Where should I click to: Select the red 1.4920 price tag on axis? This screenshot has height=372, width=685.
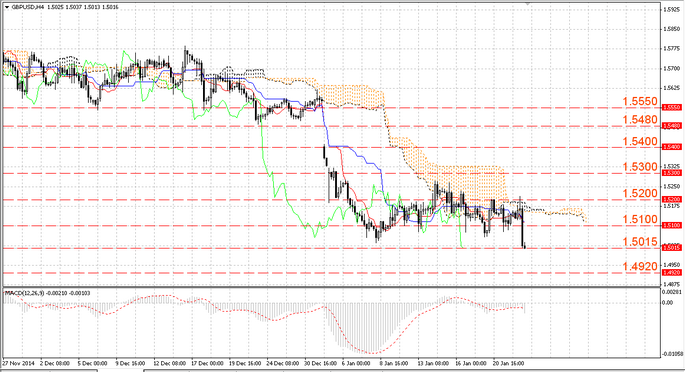pos(672,272)
